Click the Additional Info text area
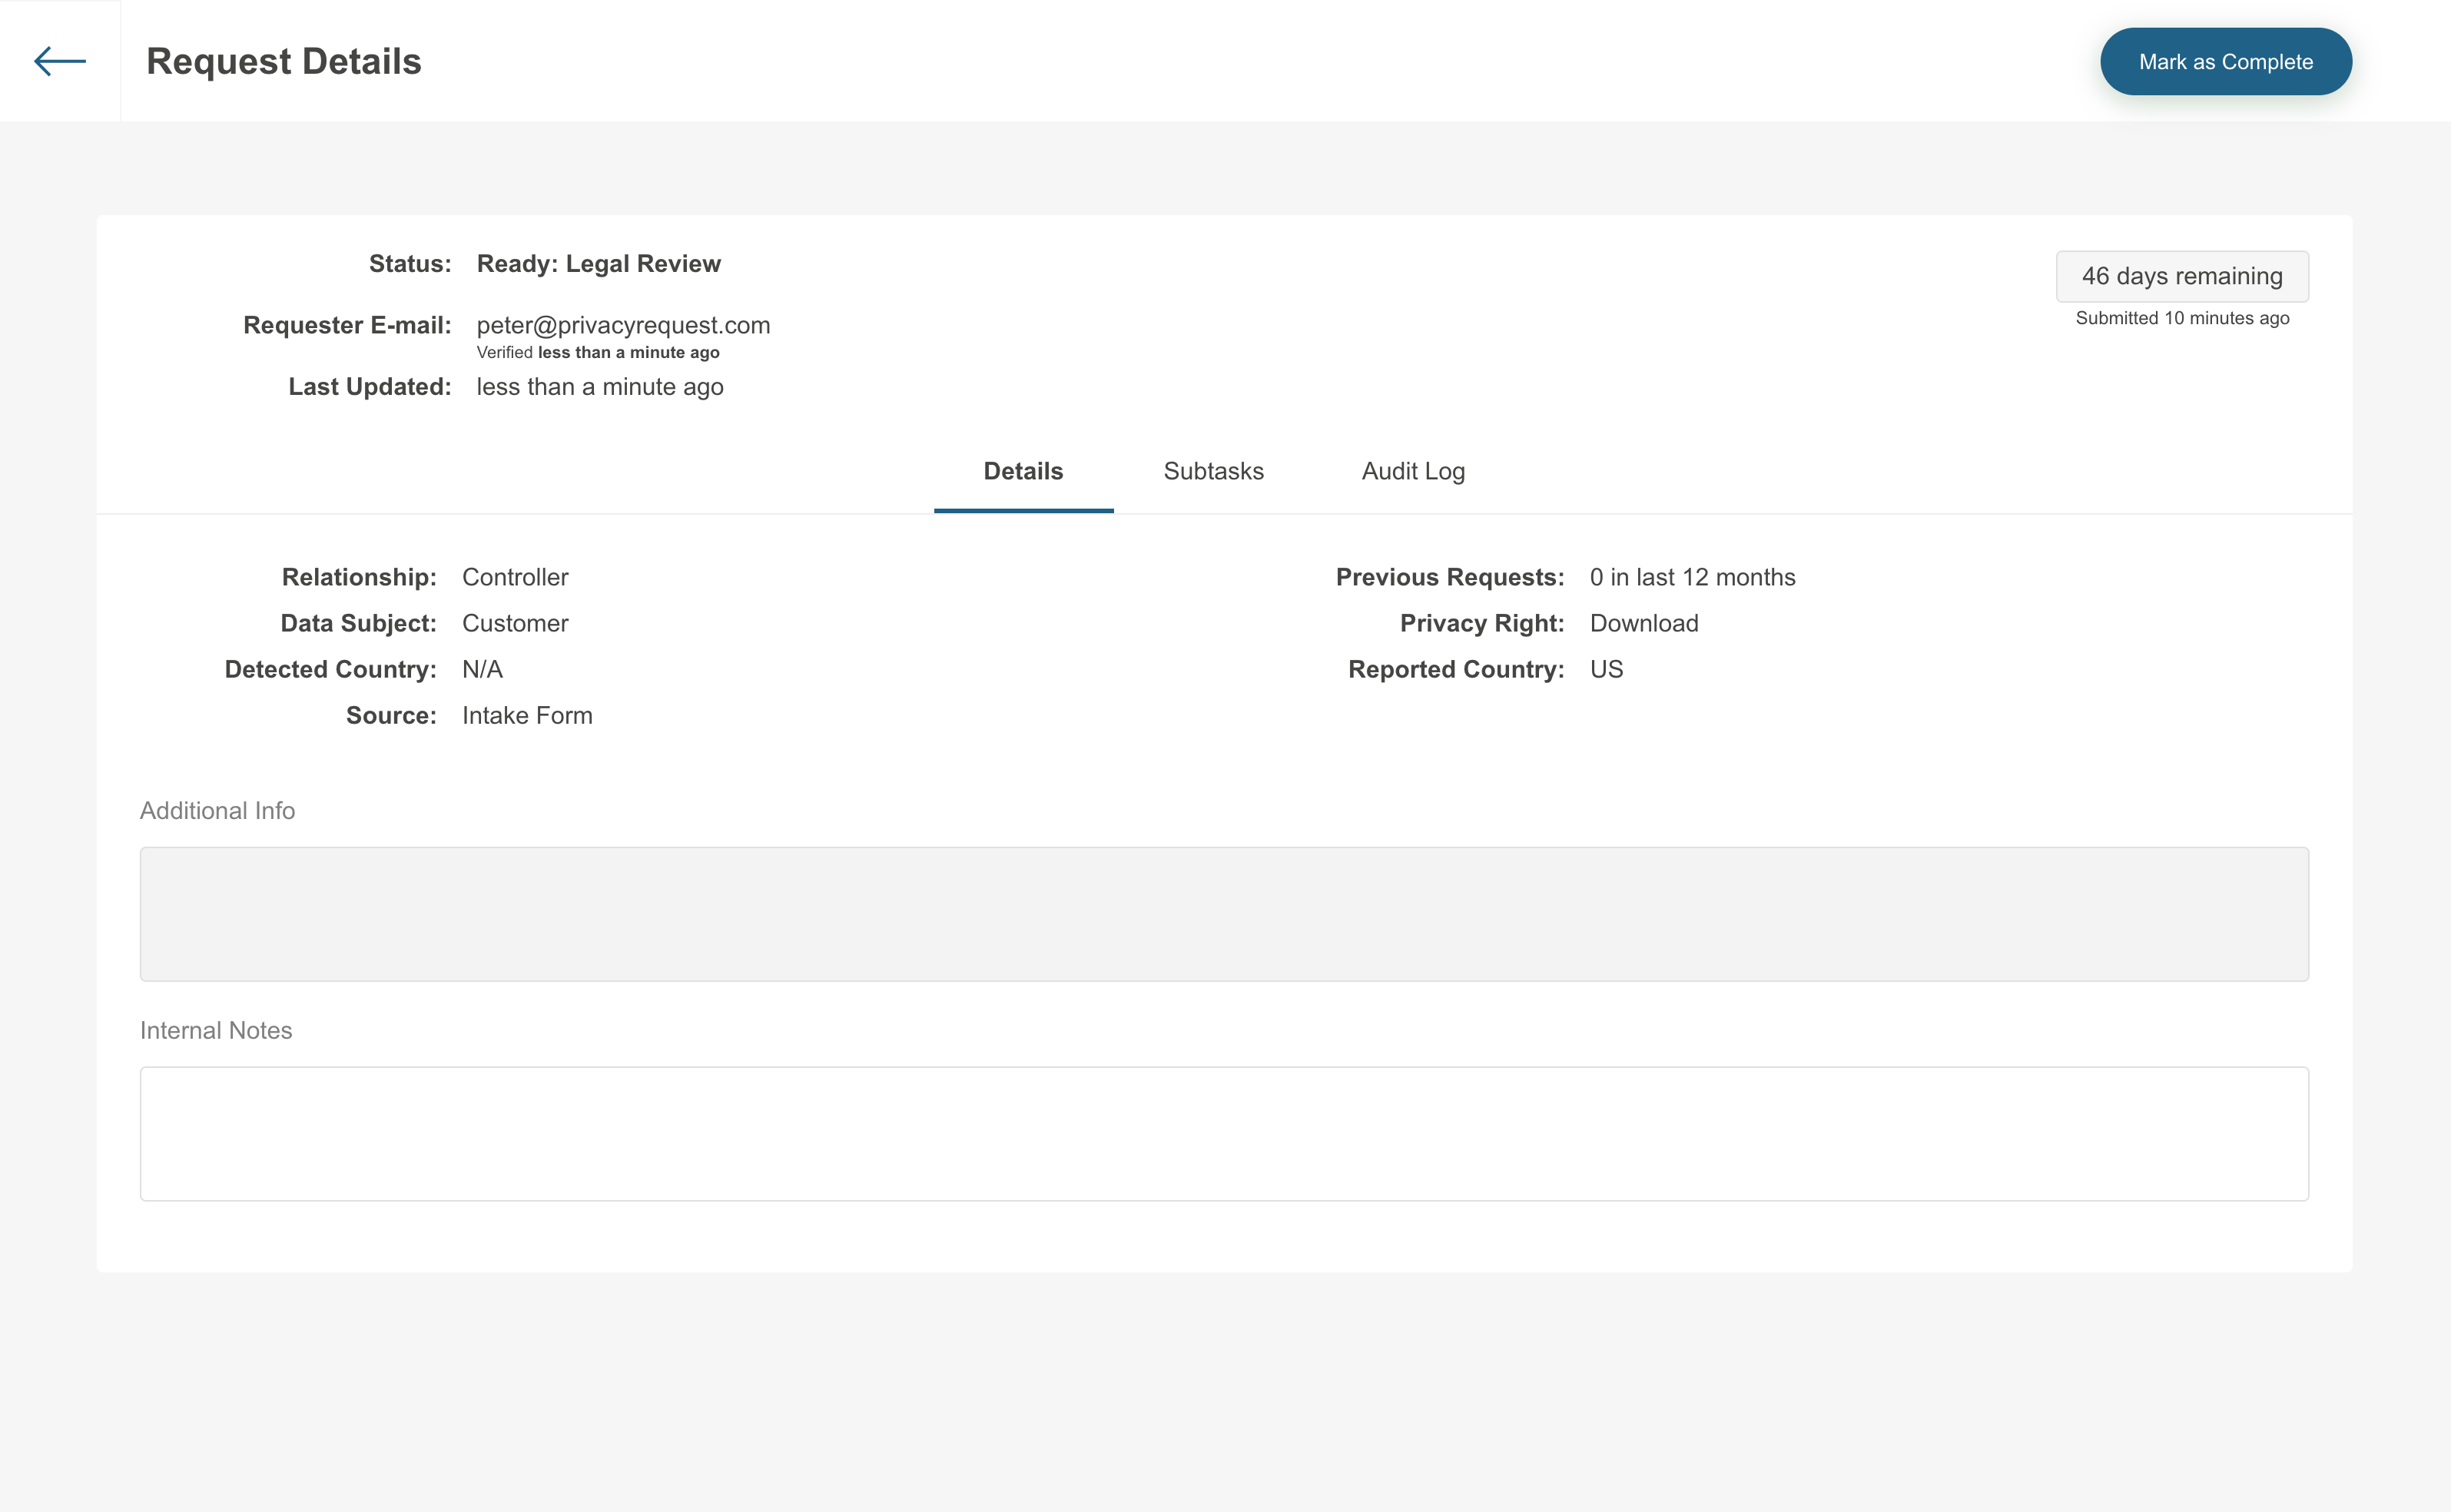2451x1512 pixels. click(1223, 913)
